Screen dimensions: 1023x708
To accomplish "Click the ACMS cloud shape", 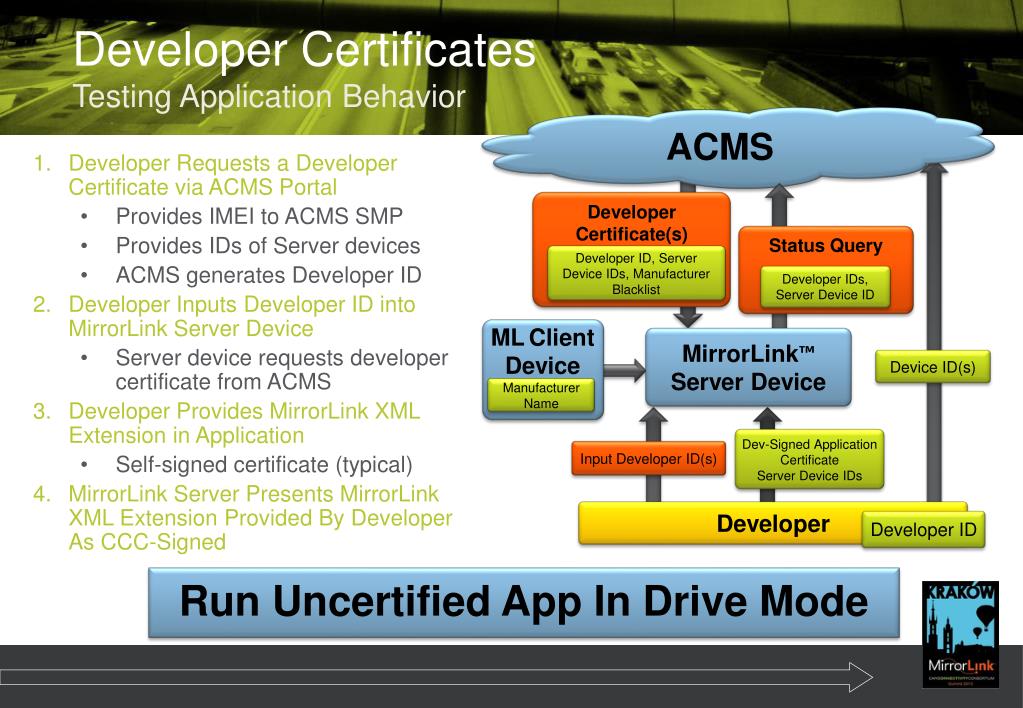I will 737,147.
